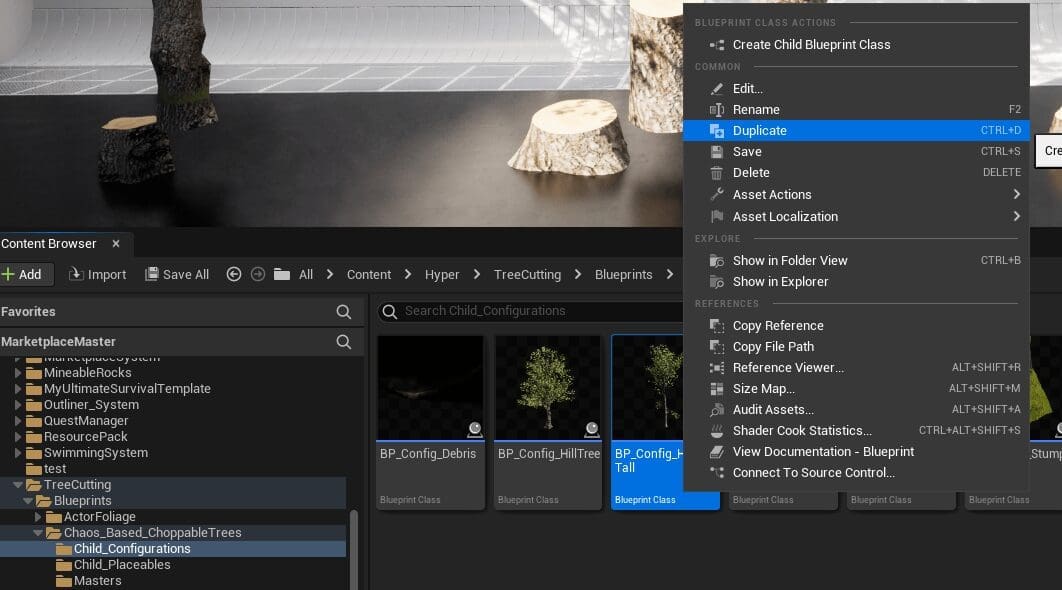Collapse the TreeCutting folder in the tree
1062x590 pixels.
coord(18,485)
